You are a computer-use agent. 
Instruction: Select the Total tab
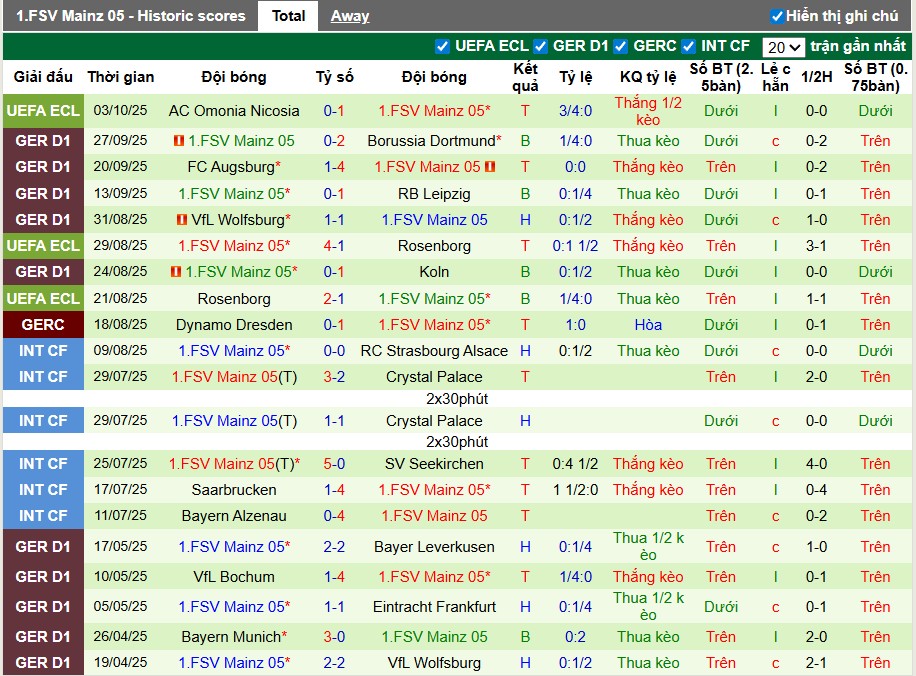288,16
